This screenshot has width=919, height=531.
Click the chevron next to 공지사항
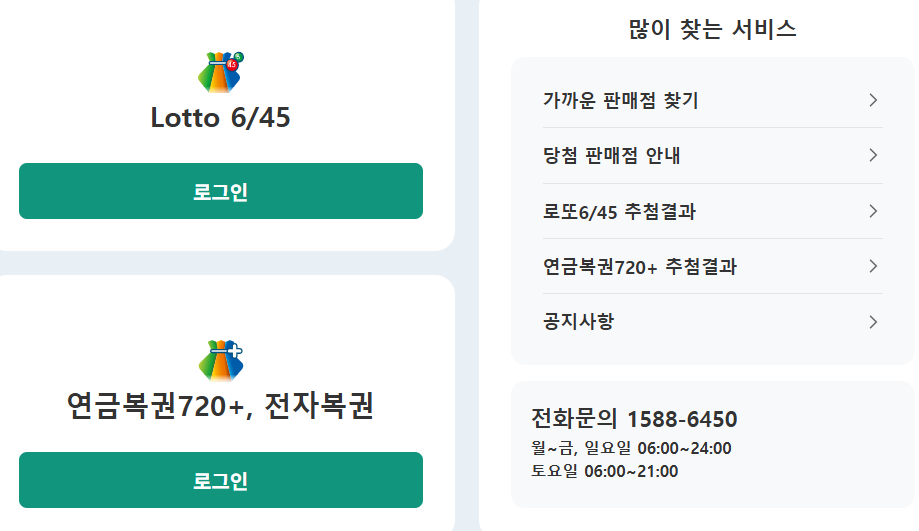point(873,322)
